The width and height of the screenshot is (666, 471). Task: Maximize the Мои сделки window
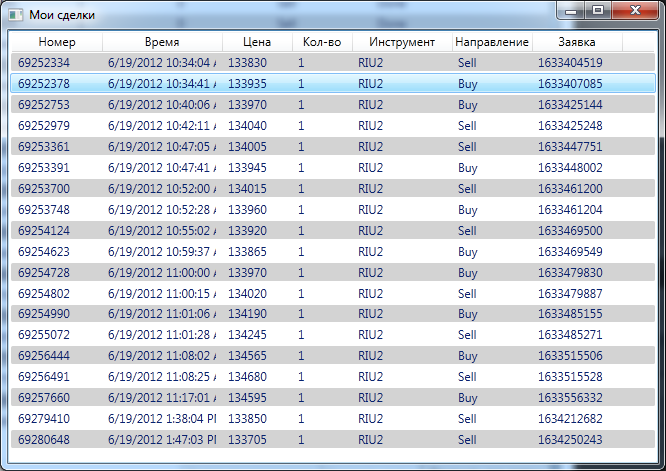click(598, 10)
